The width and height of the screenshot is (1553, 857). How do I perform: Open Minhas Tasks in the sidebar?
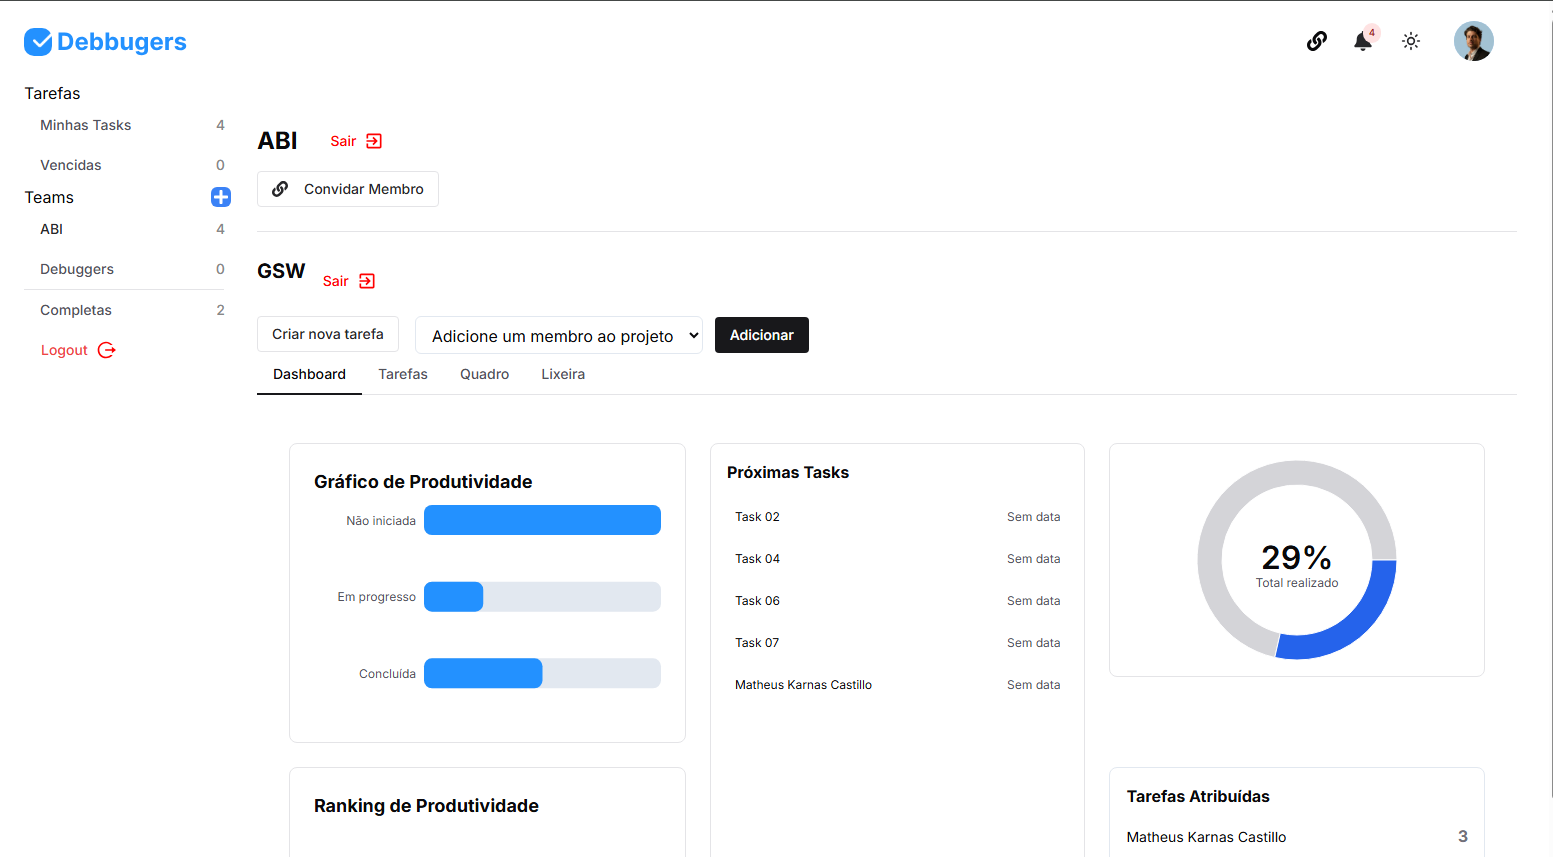click(x=85, y=125)
